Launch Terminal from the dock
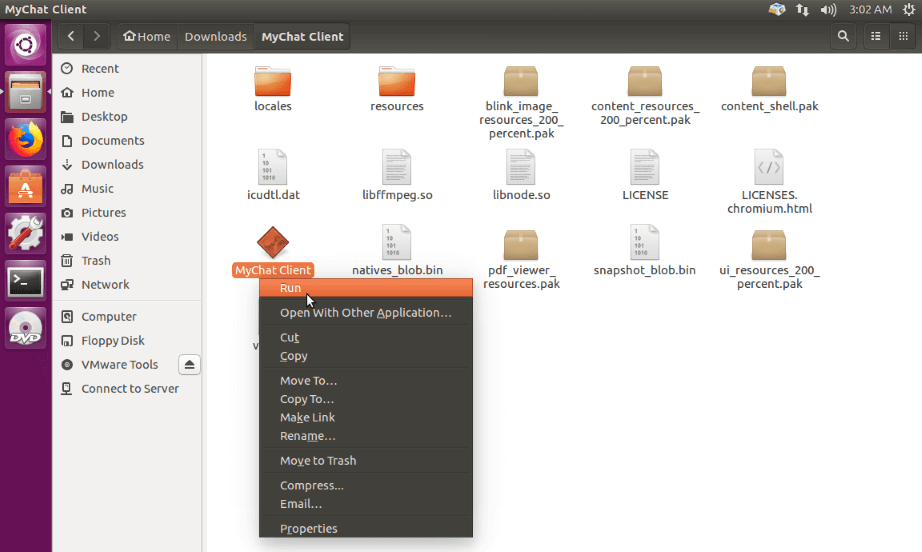922x552 pixels. pos(25,282)
